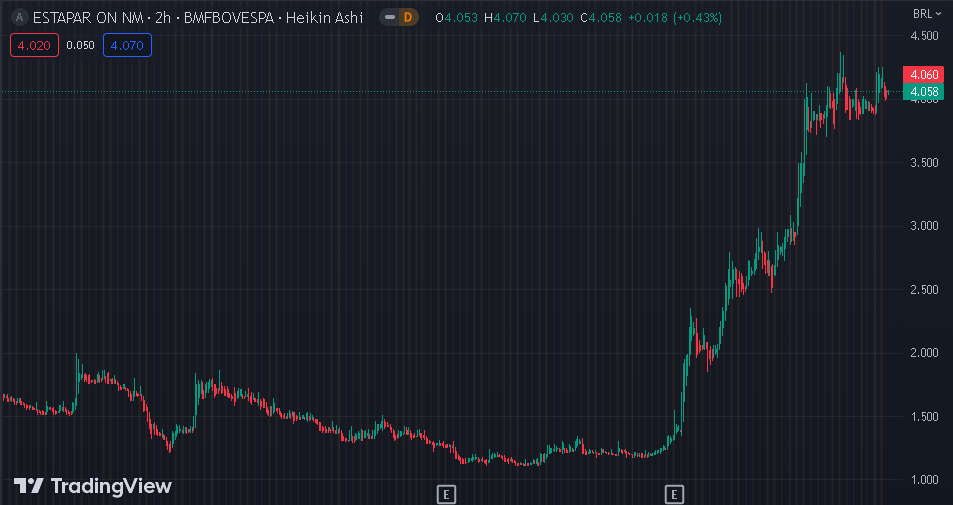This screenshot has width=953, height=505.
Task: Click the open value O4.053
Action: [456, 18]
